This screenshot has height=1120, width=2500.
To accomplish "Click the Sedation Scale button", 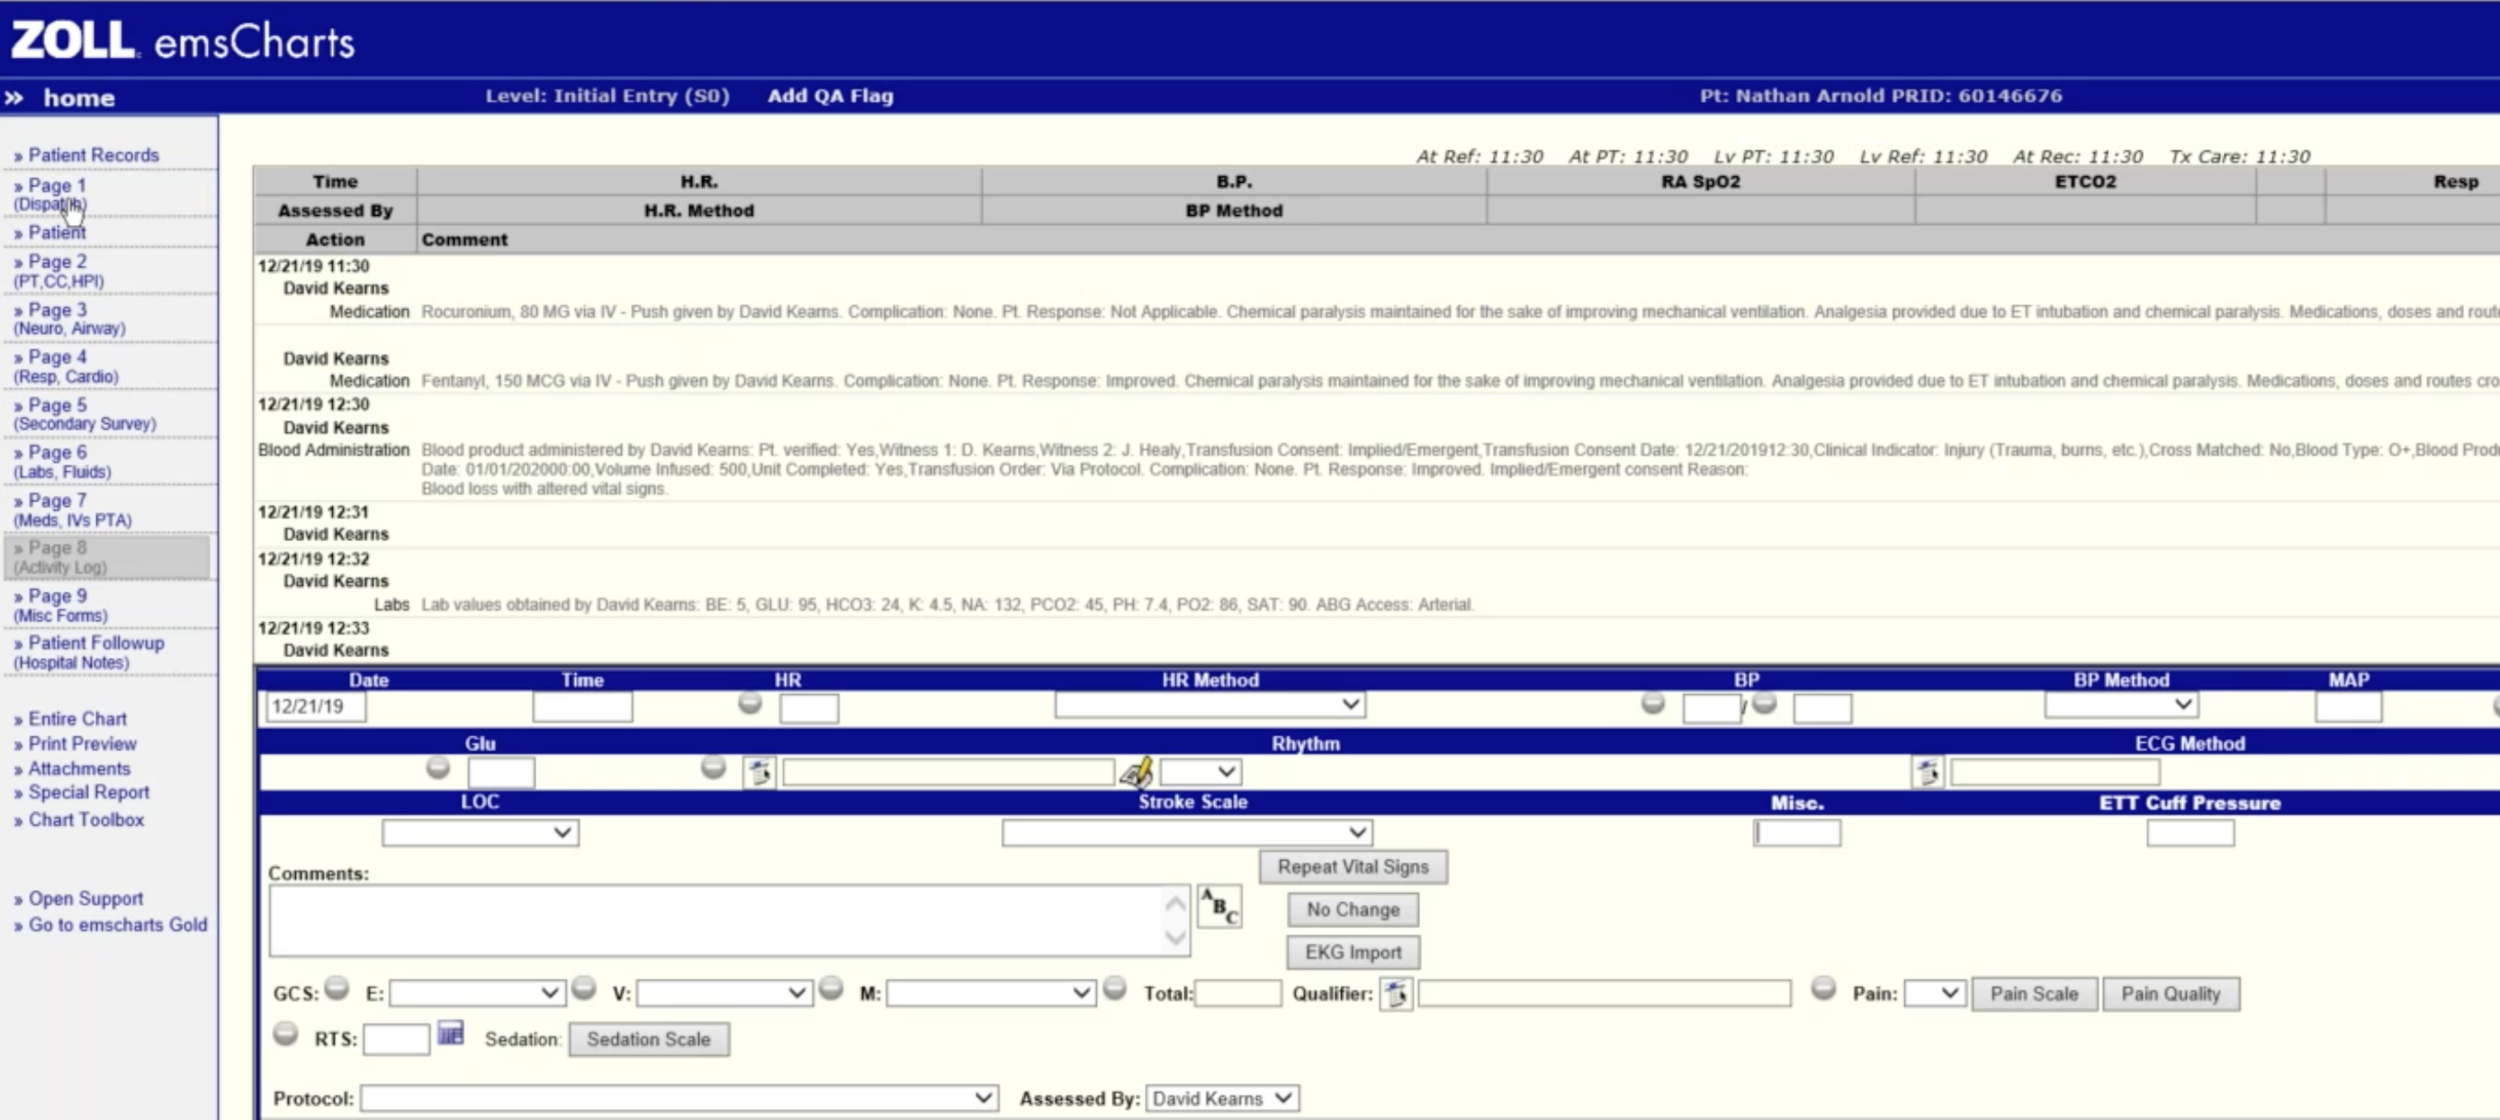I will (648, 1039).
